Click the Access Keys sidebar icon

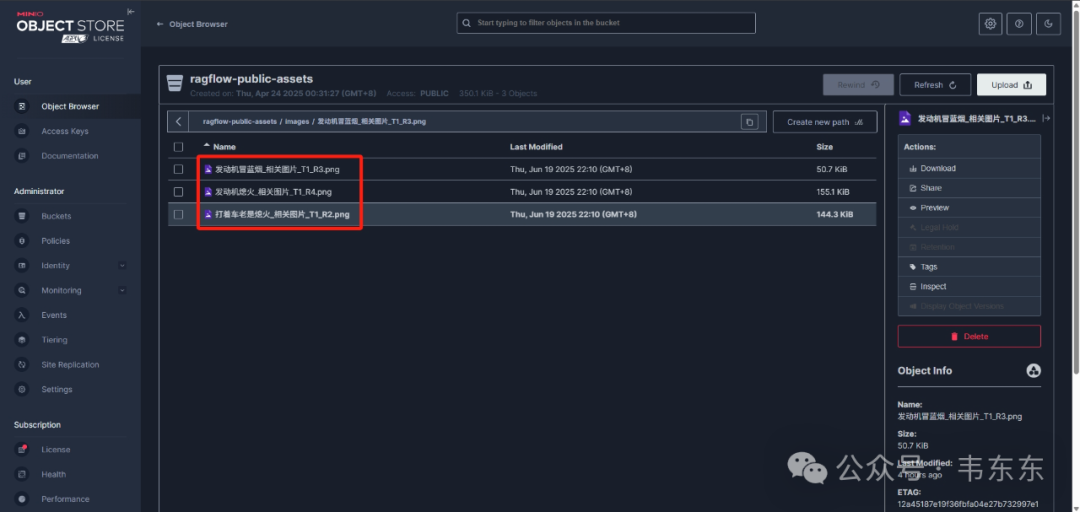point(22,131)
